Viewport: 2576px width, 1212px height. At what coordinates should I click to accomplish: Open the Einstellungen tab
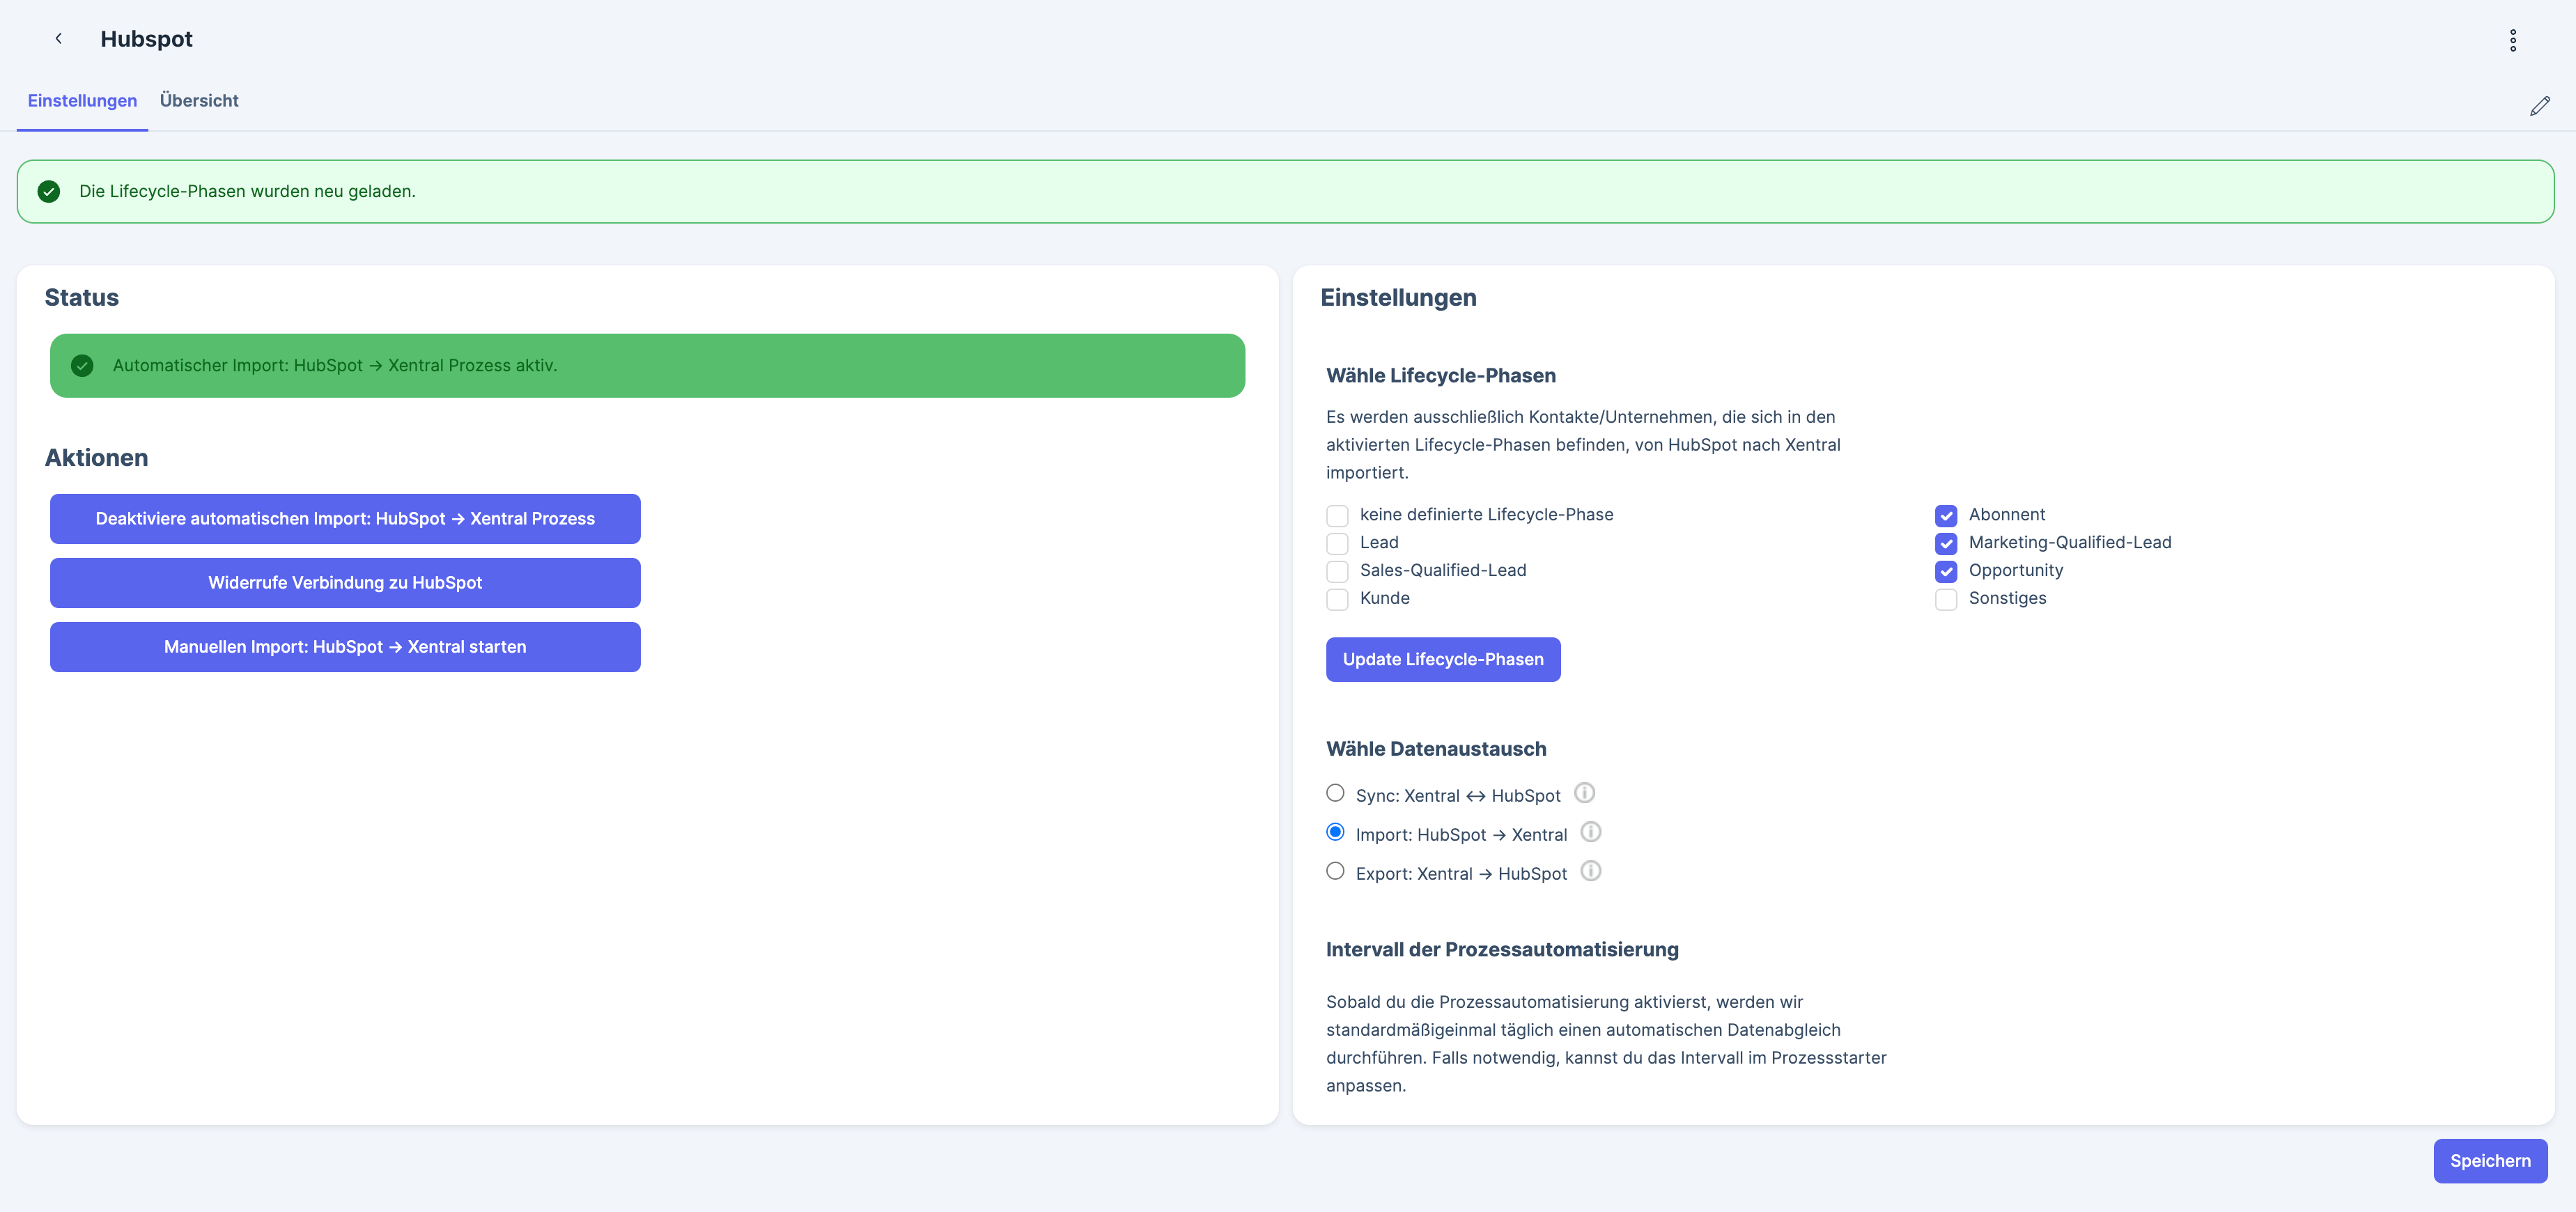pyautogui.click(x=82, y=100)
